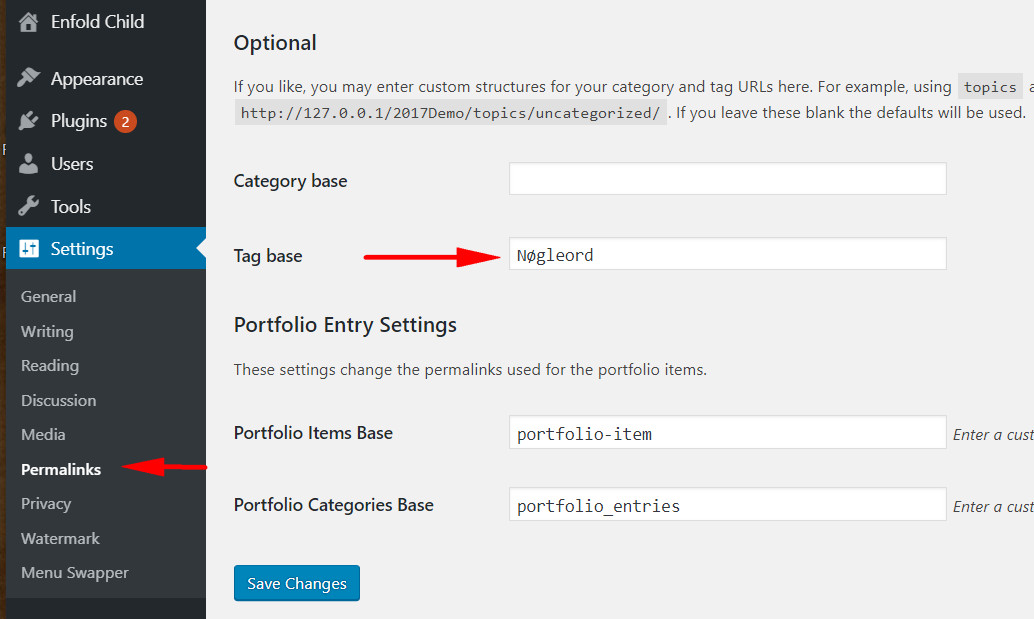Open the General settings submenu item

point(48,297)
